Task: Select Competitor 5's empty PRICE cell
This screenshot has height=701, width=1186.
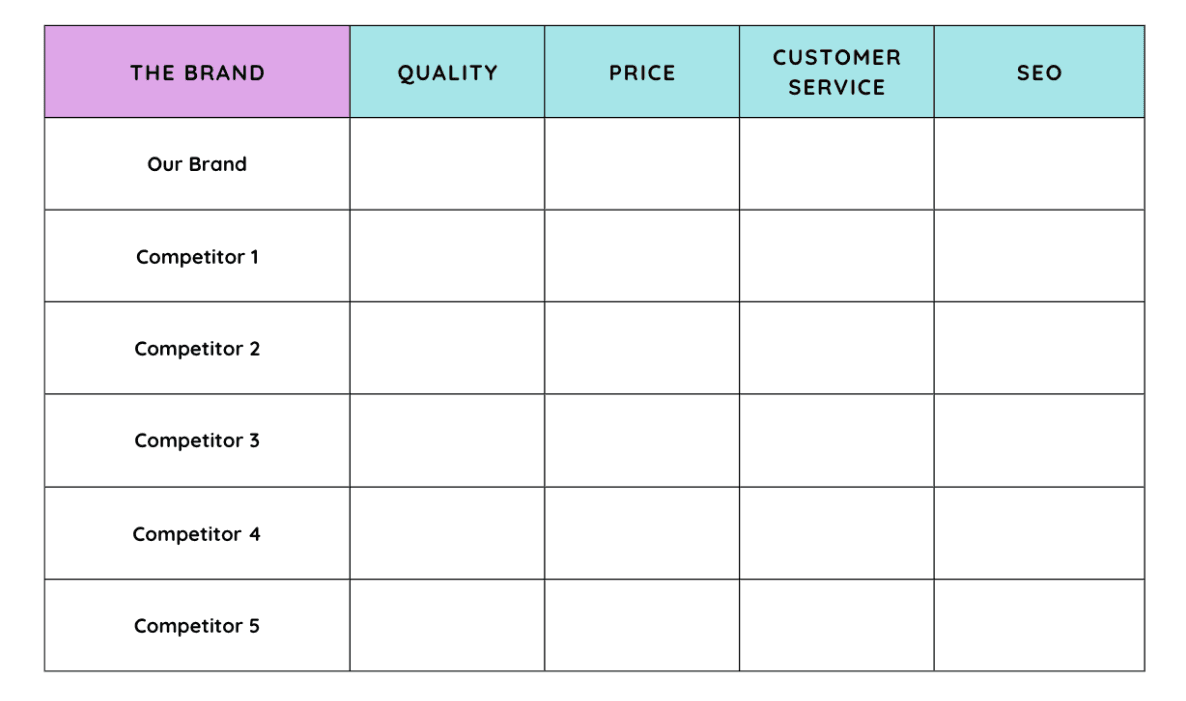Action: [x=642, y=625]
